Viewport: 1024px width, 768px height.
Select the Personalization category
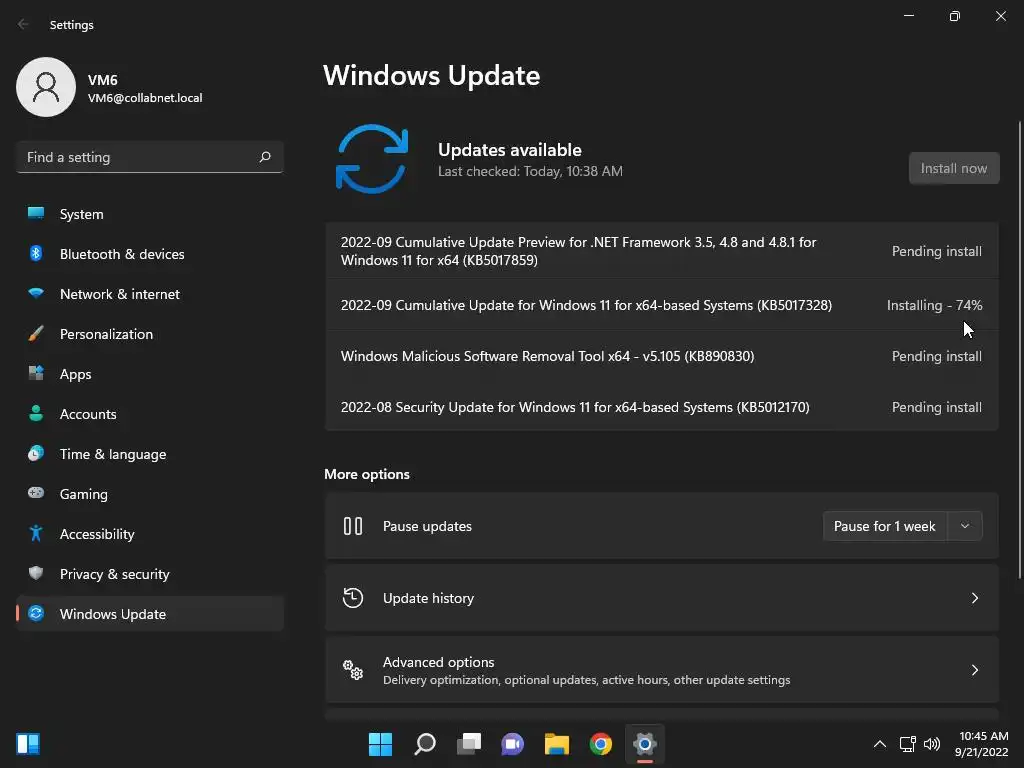150,334
